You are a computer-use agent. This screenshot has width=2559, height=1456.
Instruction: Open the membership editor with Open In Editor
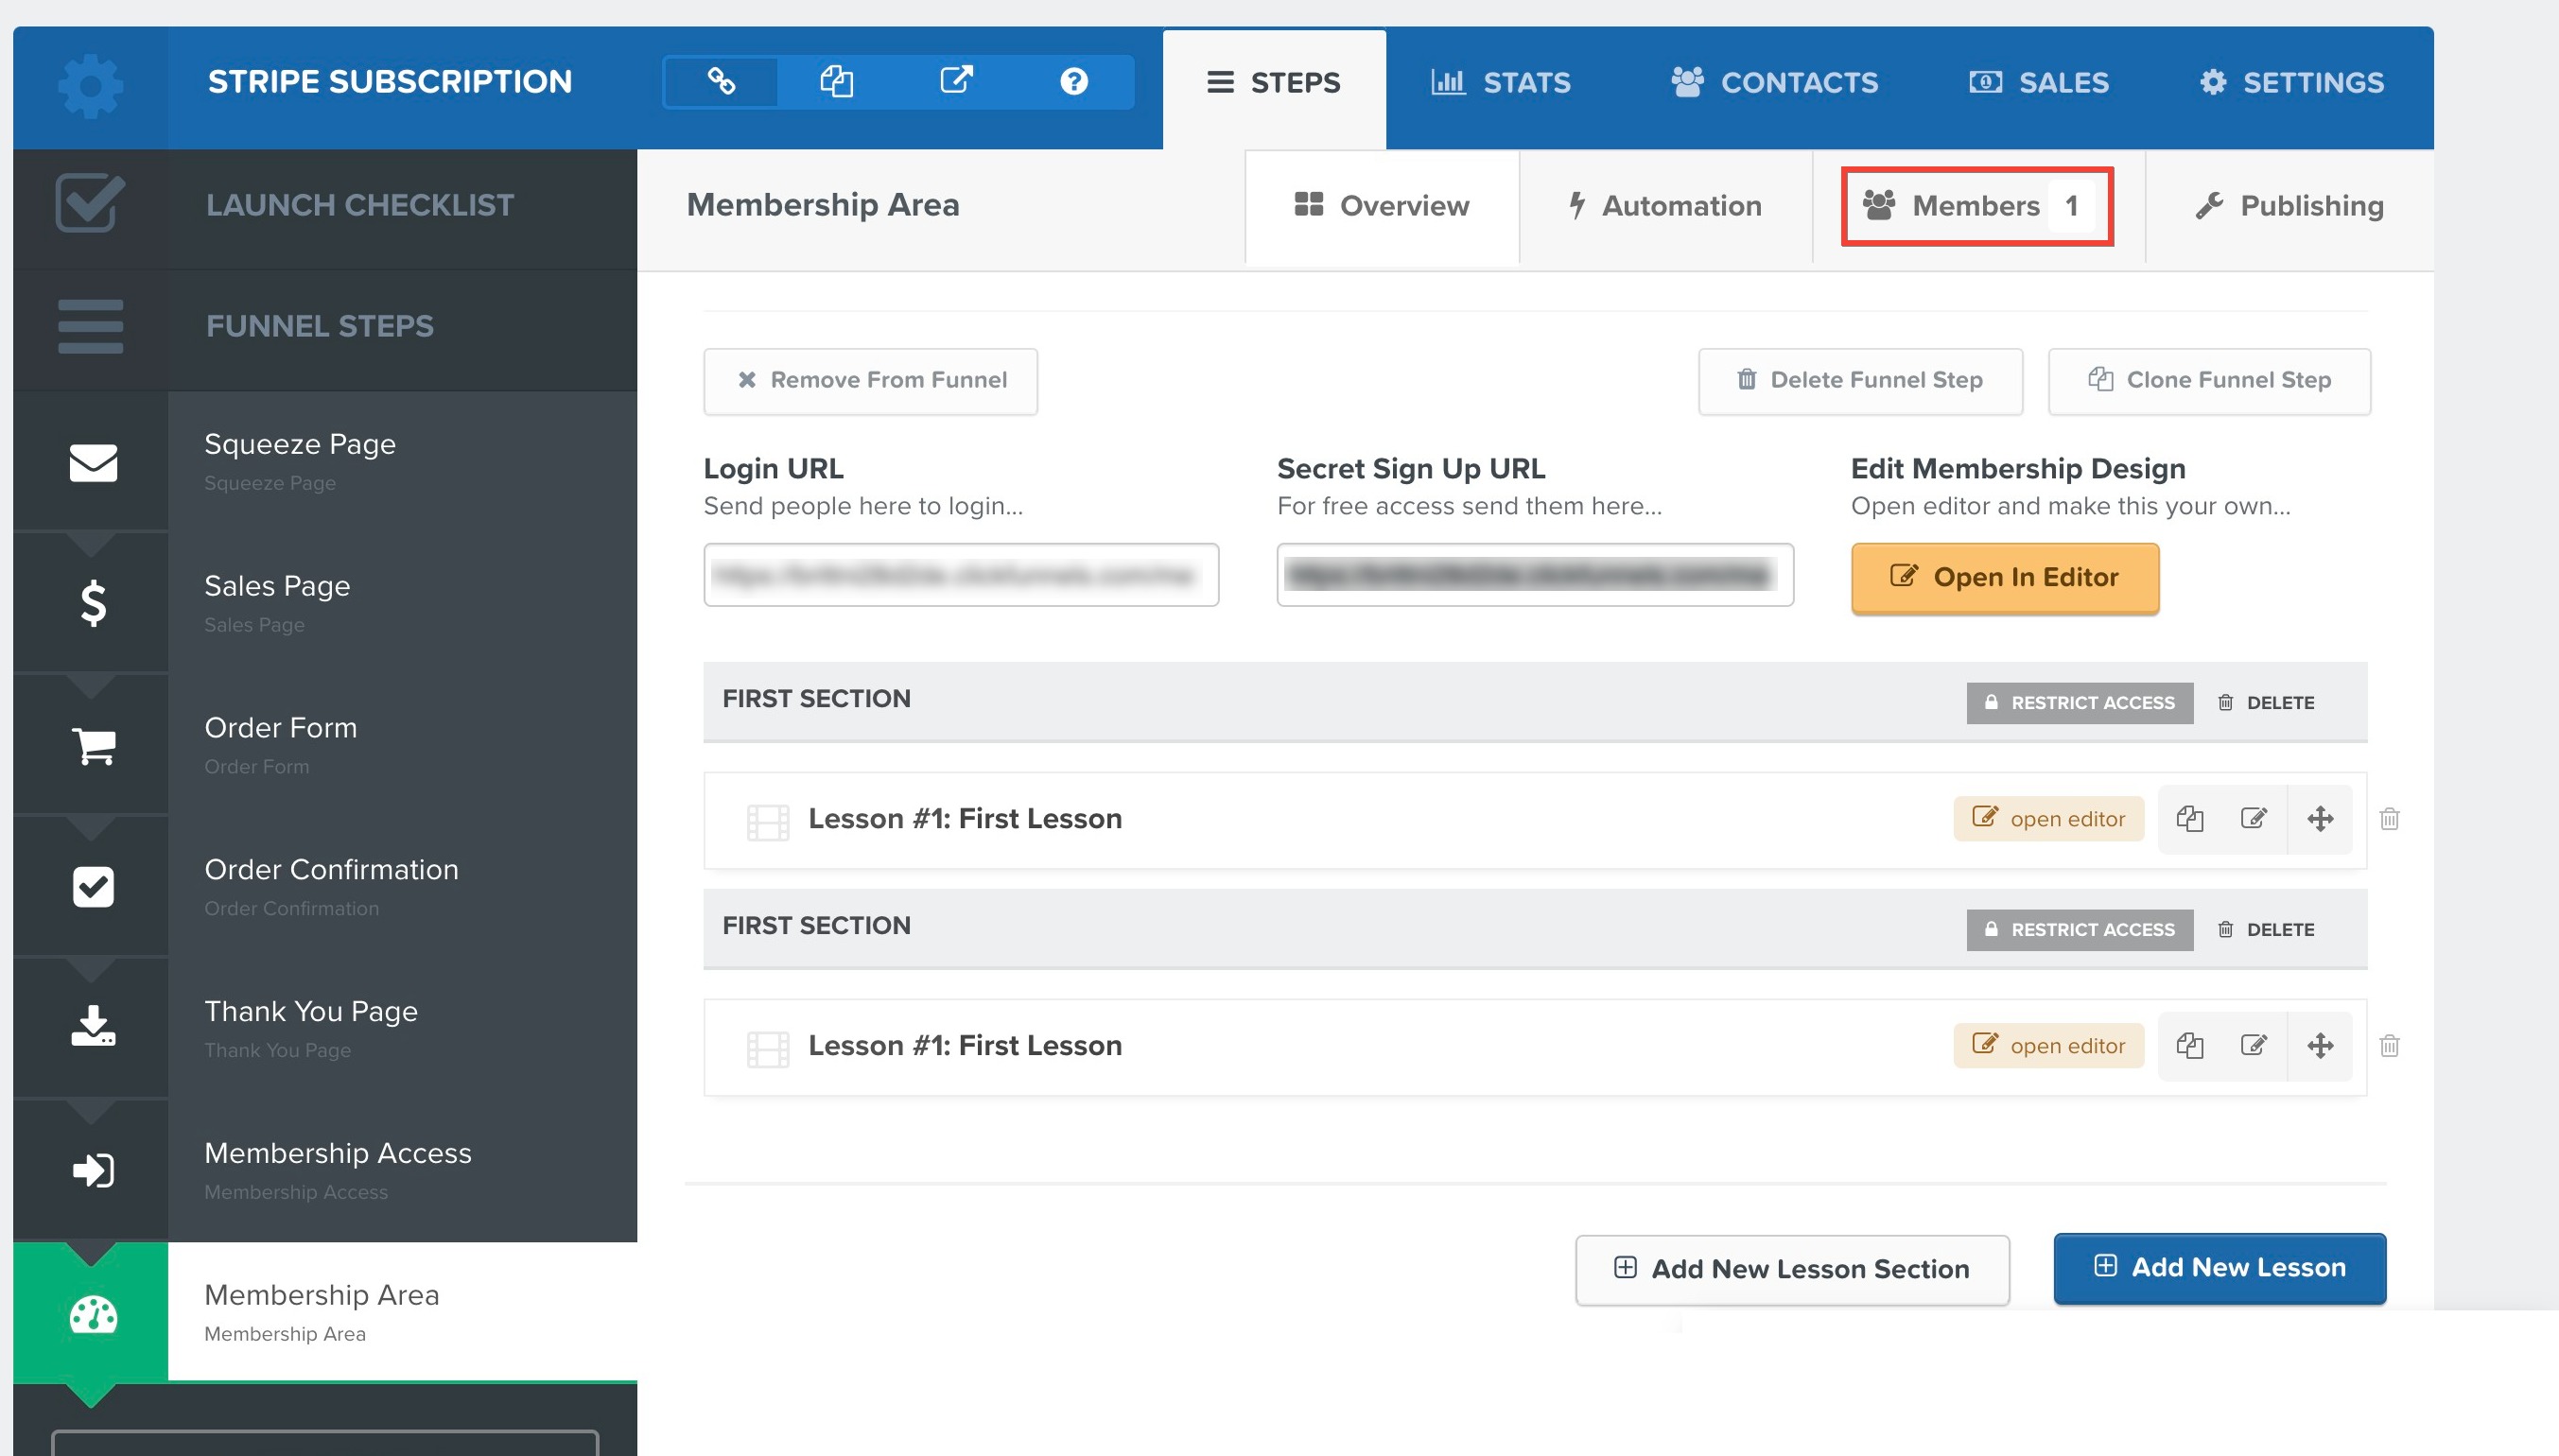[x=2004, y=576]
